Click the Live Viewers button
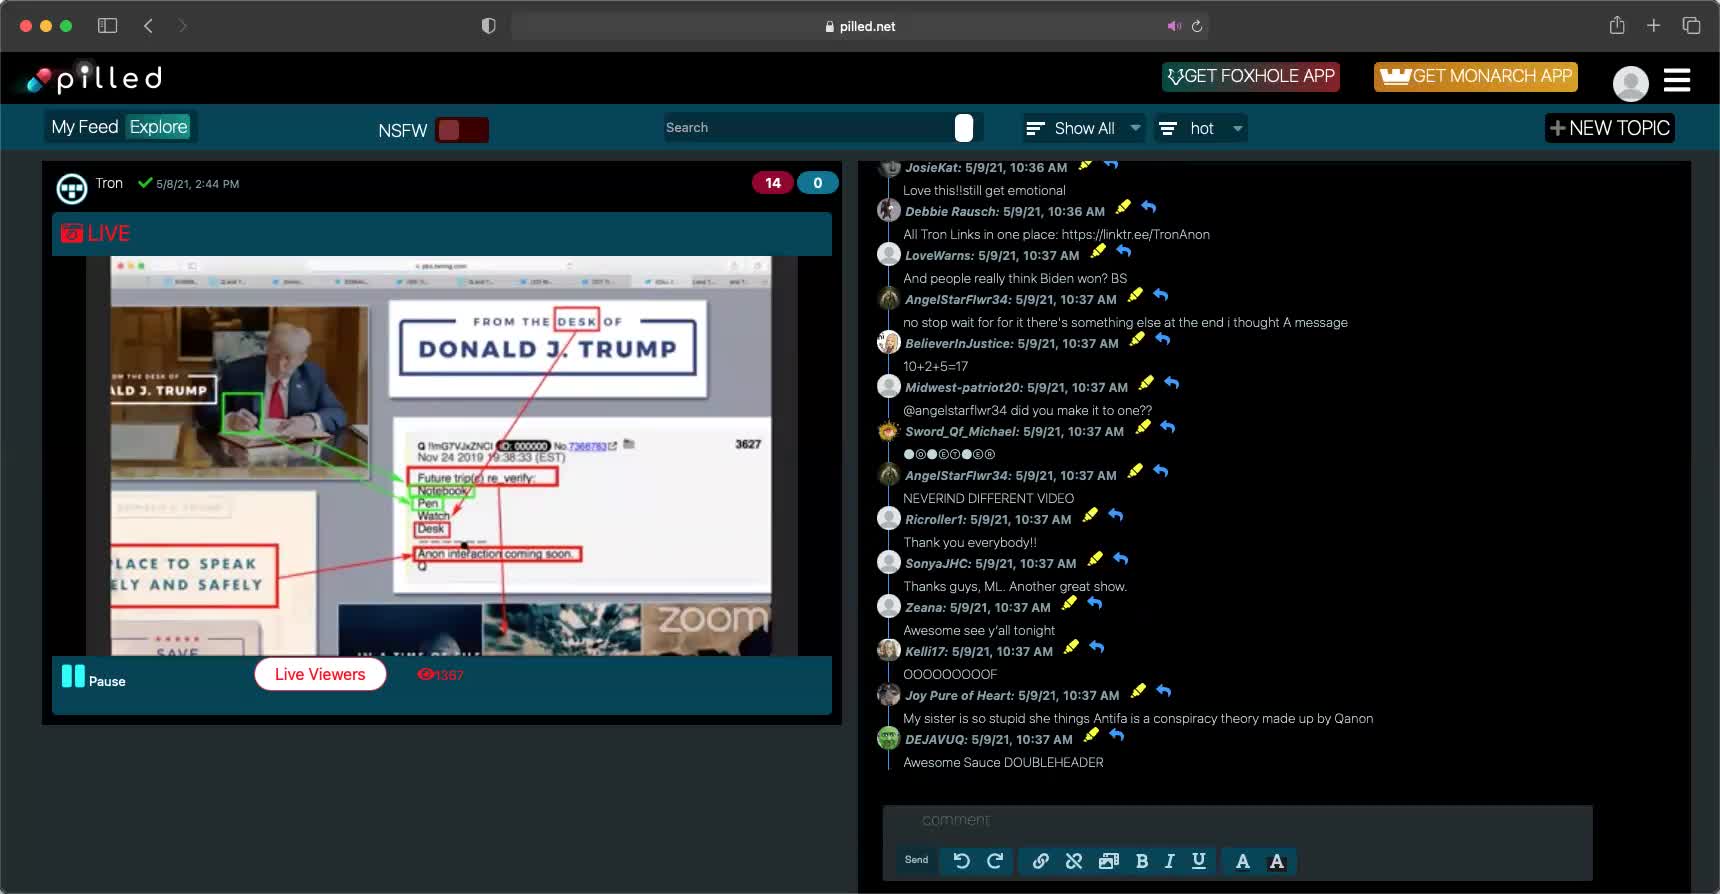Image resolution: width=1720 pixels, height=894 pixels. pyautogui.click(x=320, y=674)
